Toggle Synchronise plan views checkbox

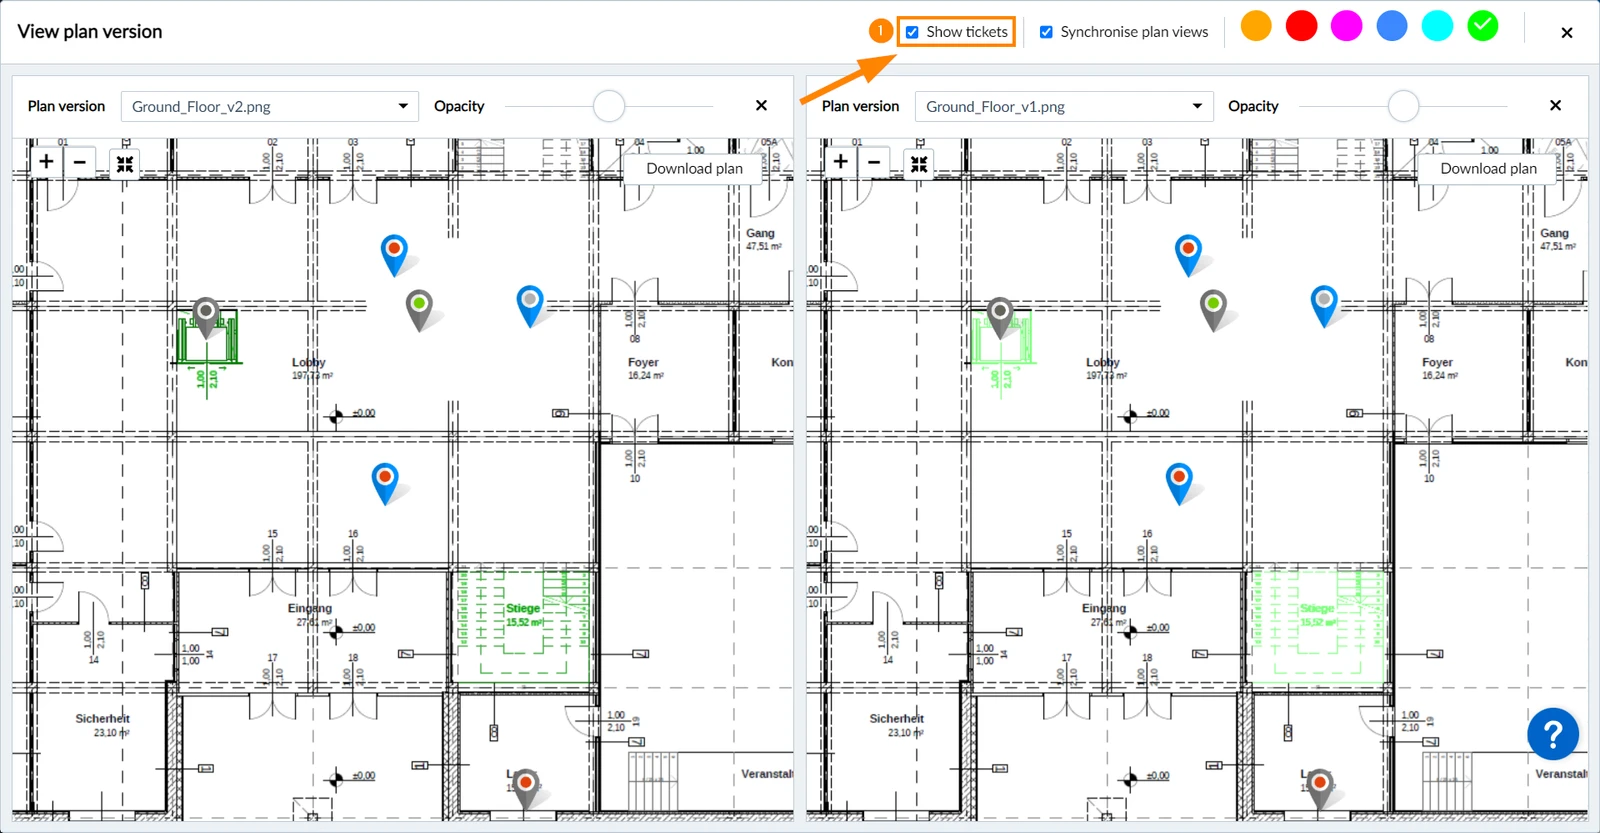(1046, 32)
